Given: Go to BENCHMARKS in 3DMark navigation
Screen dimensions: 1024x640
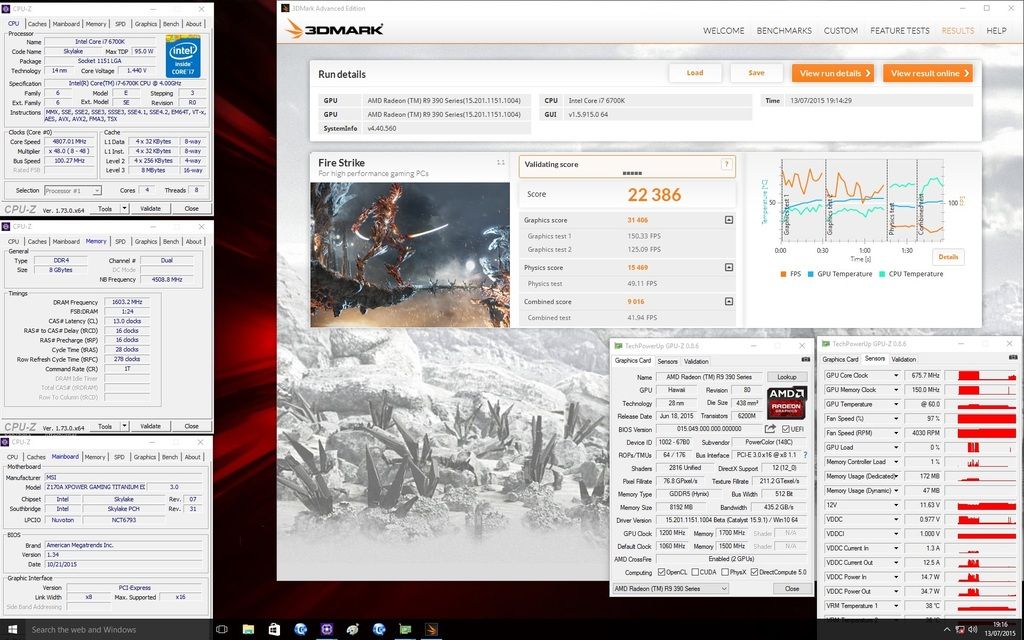Looking at the screenshot, I should click(x=784, y=31).
